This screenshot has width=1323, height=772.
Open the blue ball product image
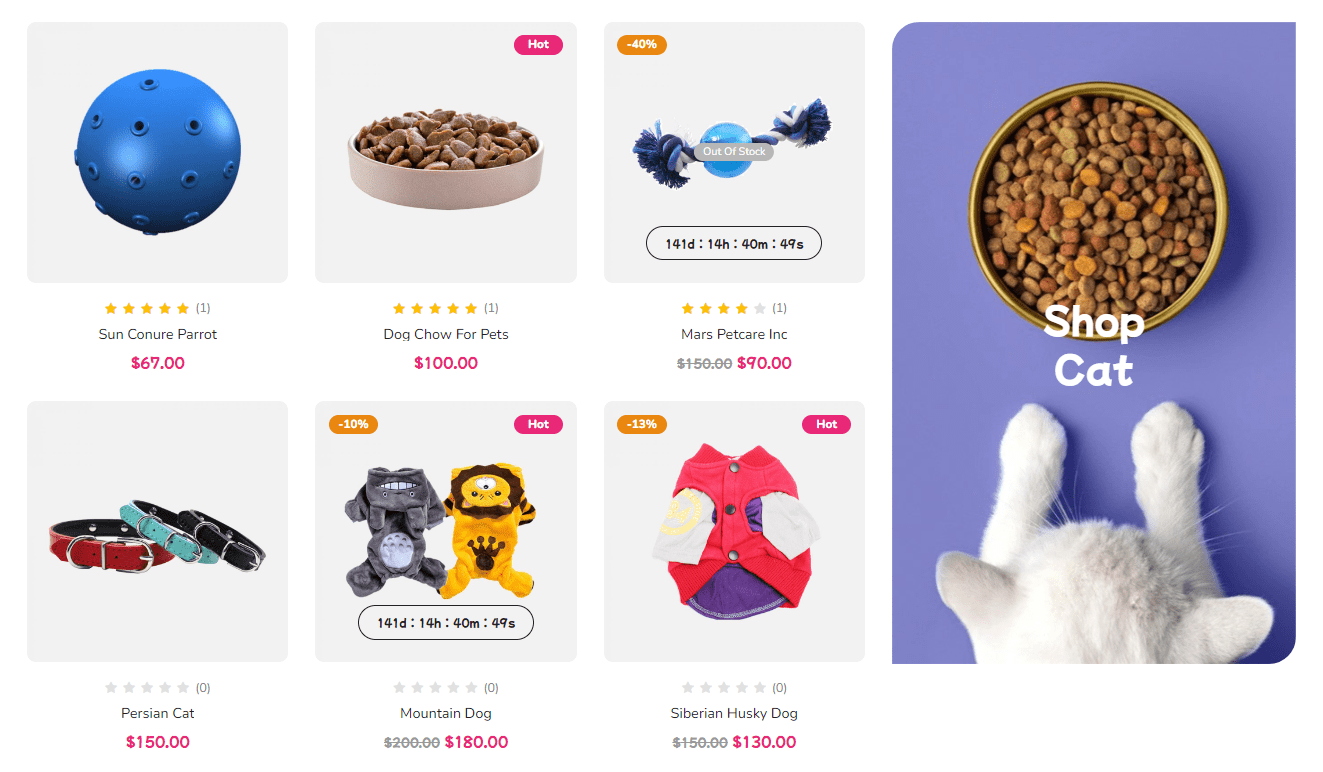[157, 152]
